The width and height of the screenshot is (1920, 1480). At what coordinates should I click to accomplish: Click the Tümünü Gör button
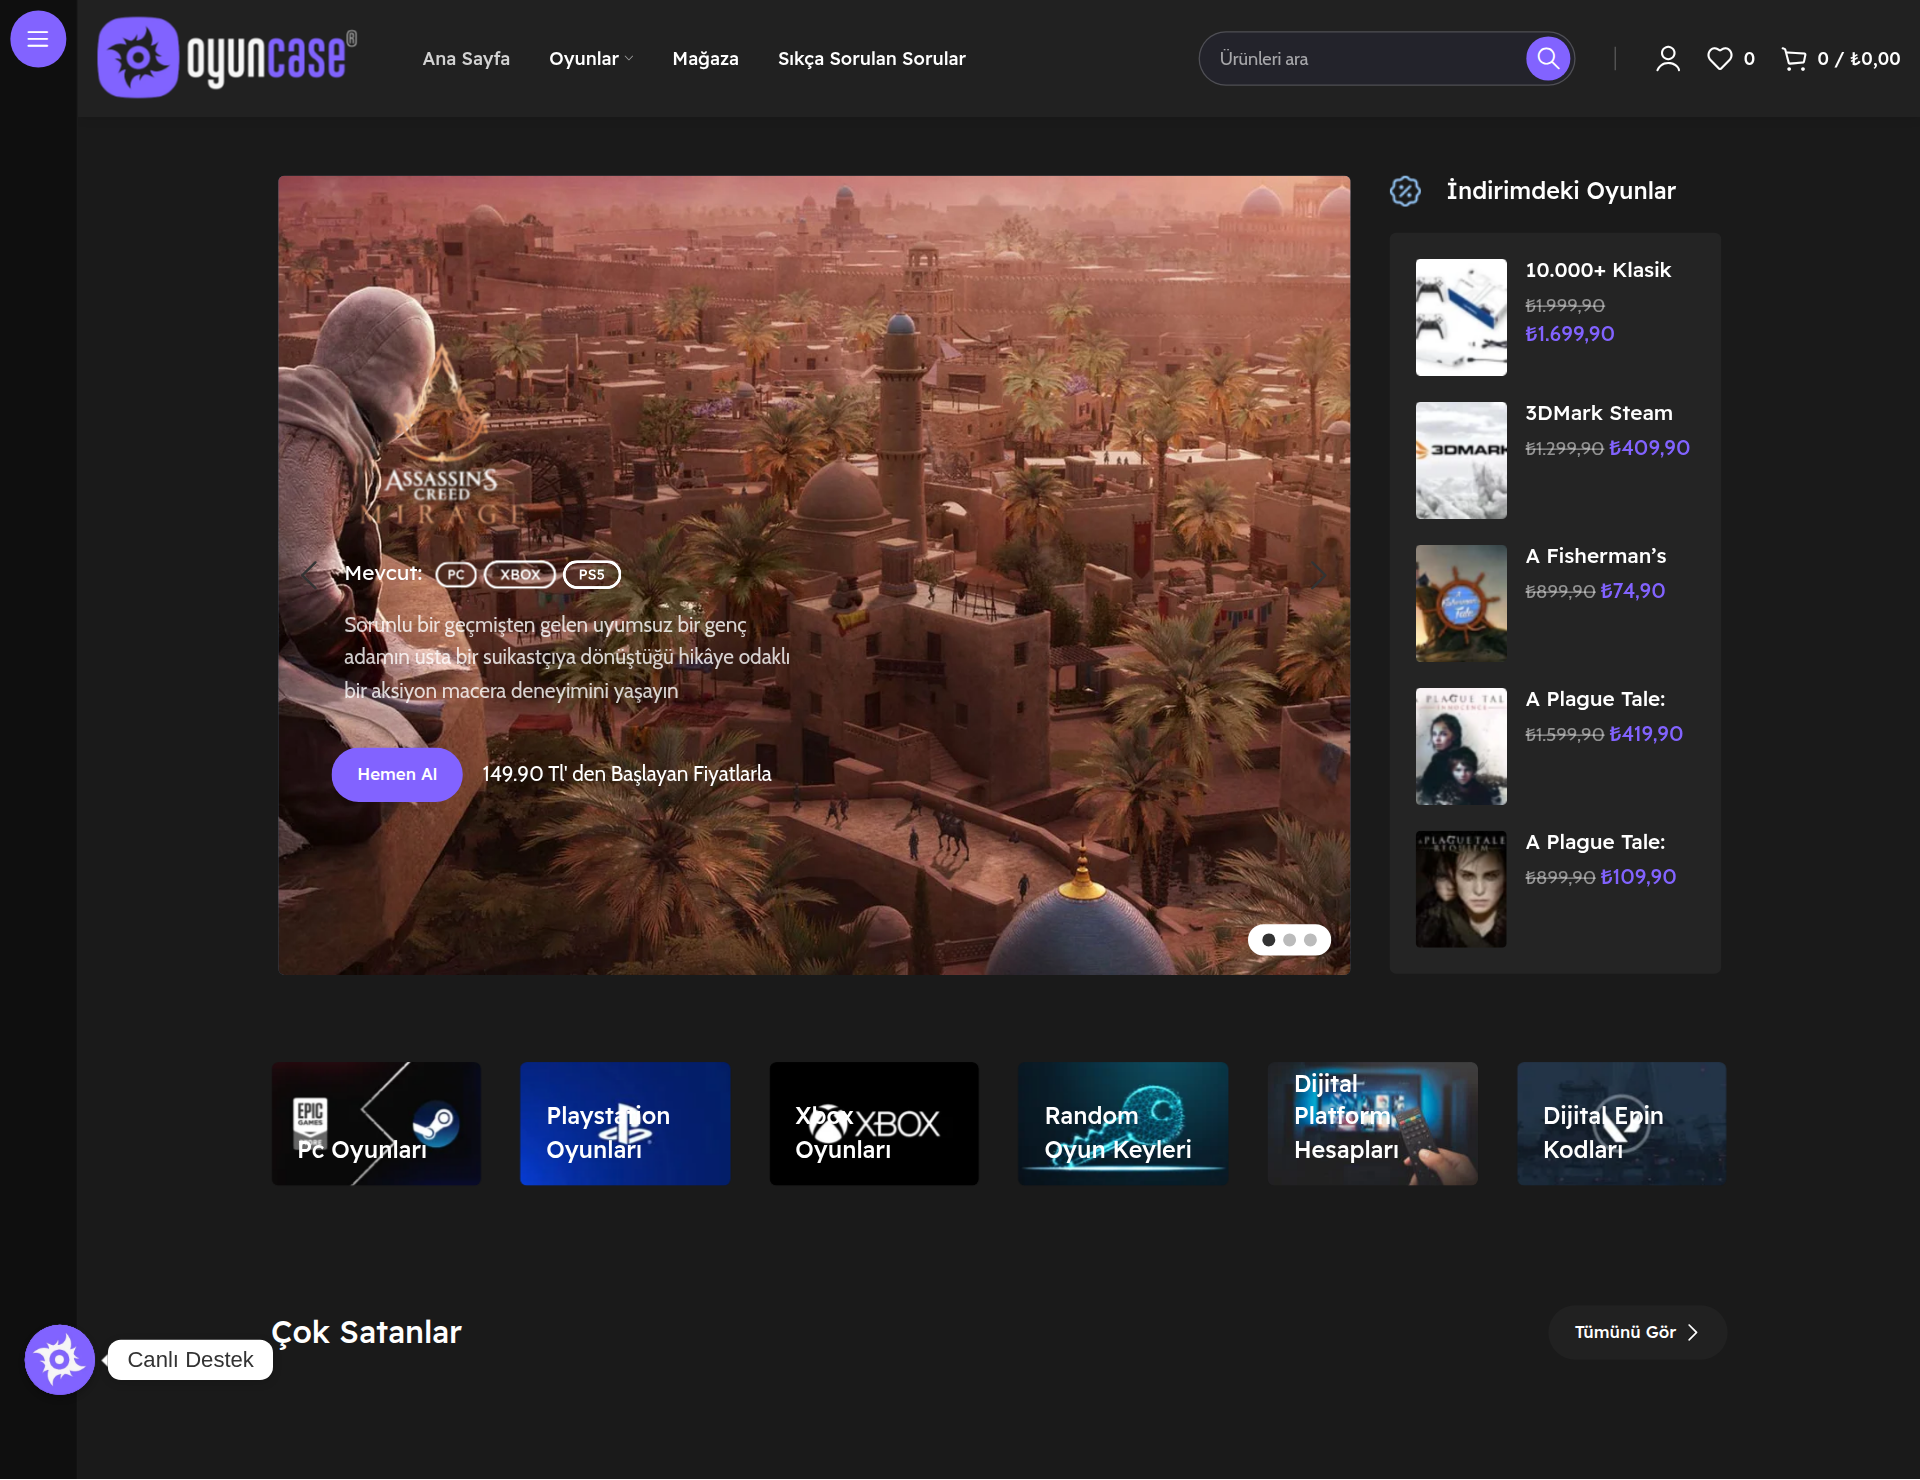1637,1332
